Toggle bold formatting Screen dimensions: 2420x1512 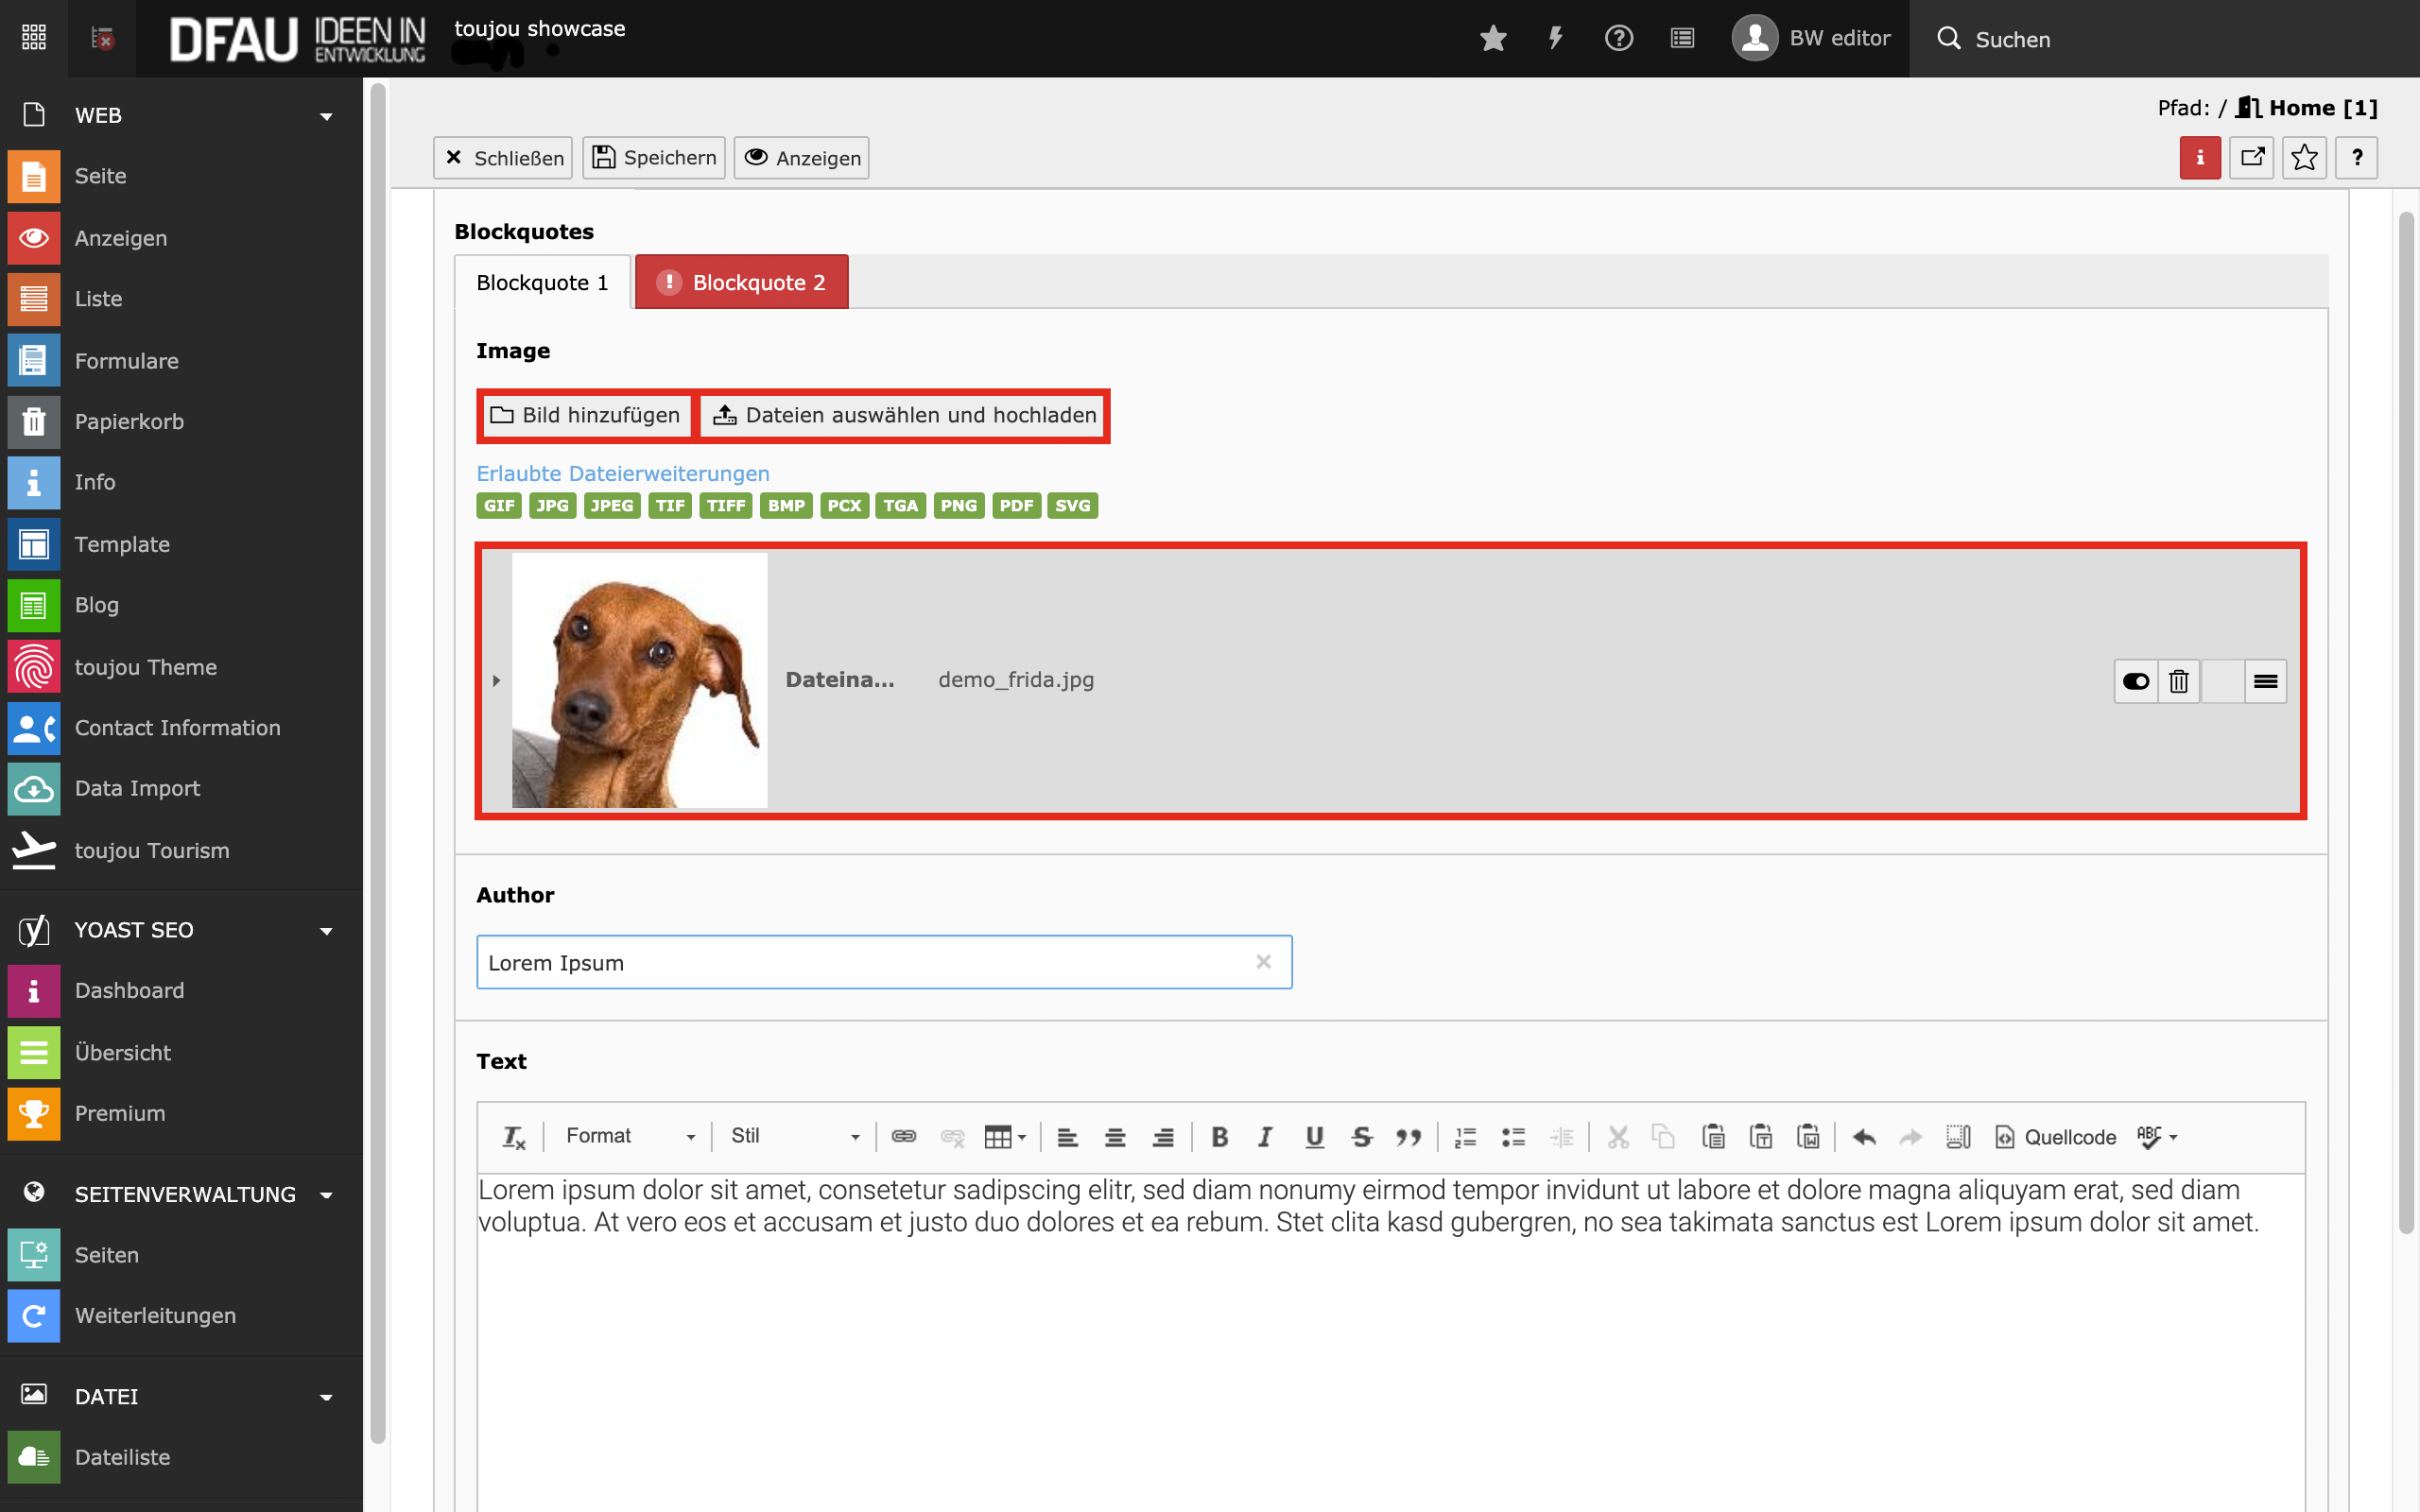[x=1219, y=1137]
